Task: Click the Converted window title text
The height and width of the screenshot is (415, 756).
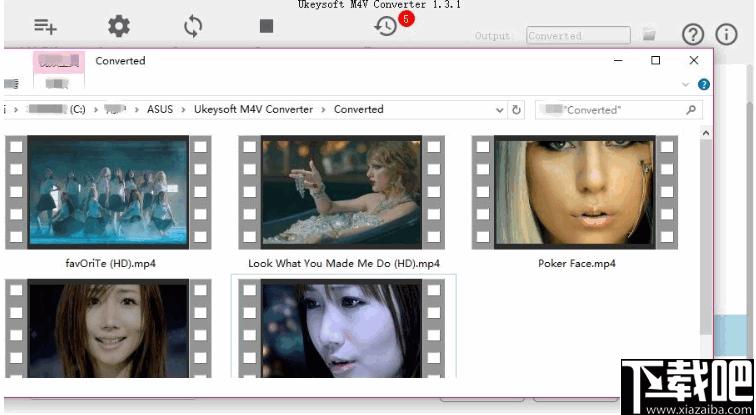Action: coord(120,61)
